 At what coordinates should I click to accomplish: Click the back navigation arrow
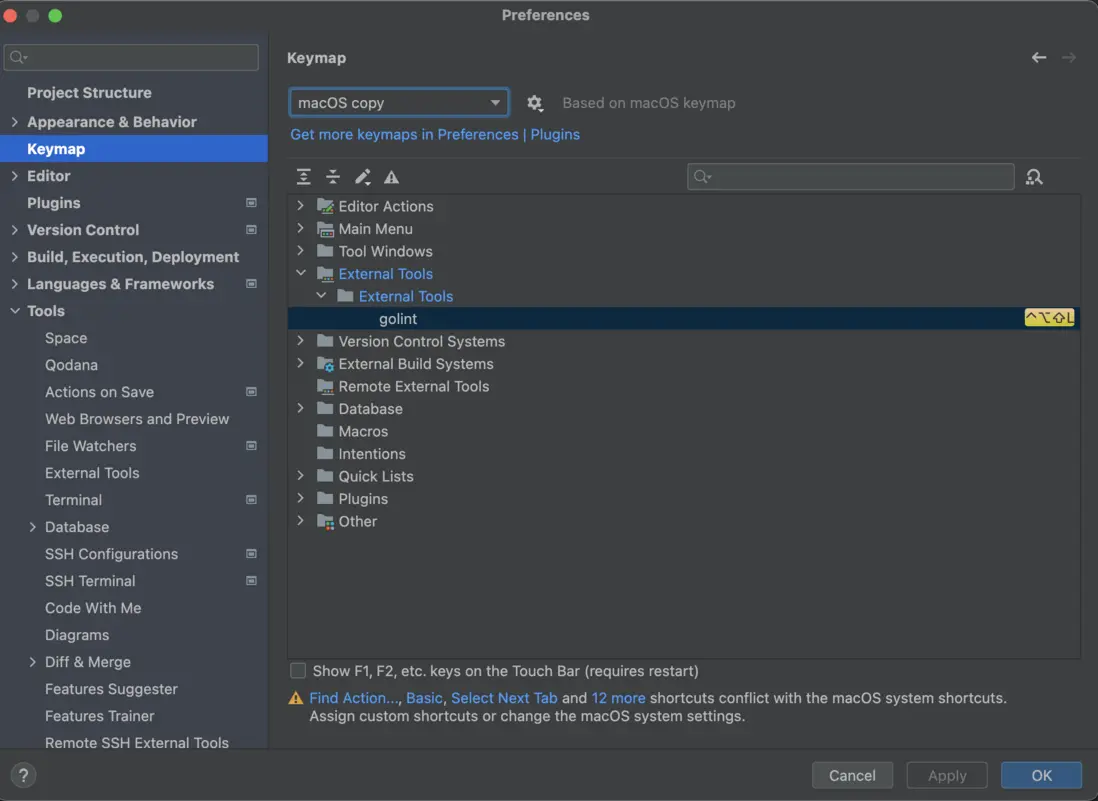[1039, 58]
